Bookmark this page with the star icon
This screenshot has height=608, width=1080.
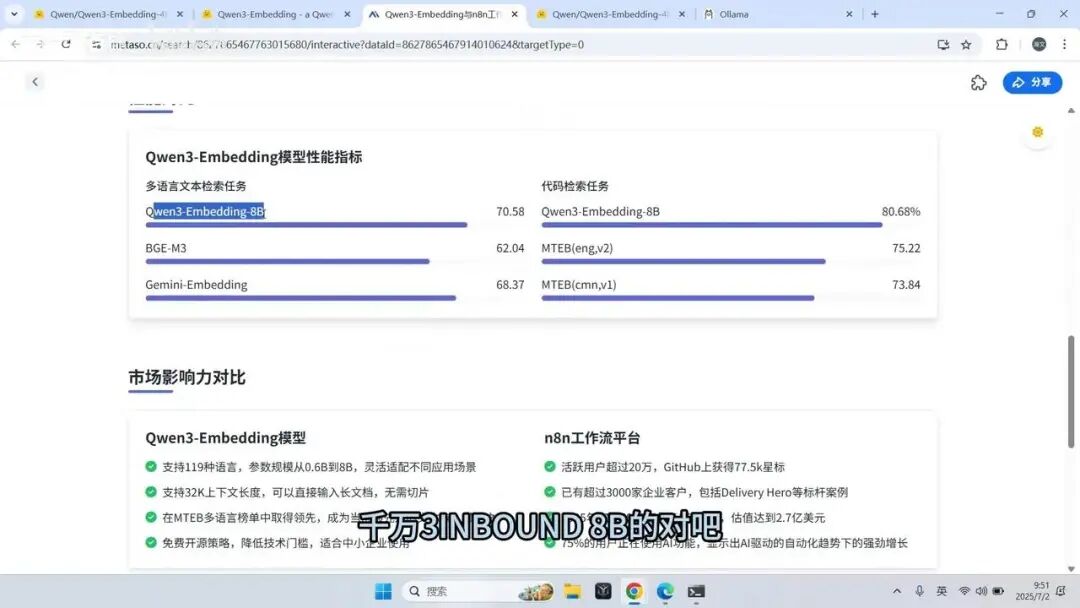pyautogui.click(x=966, y=45)
